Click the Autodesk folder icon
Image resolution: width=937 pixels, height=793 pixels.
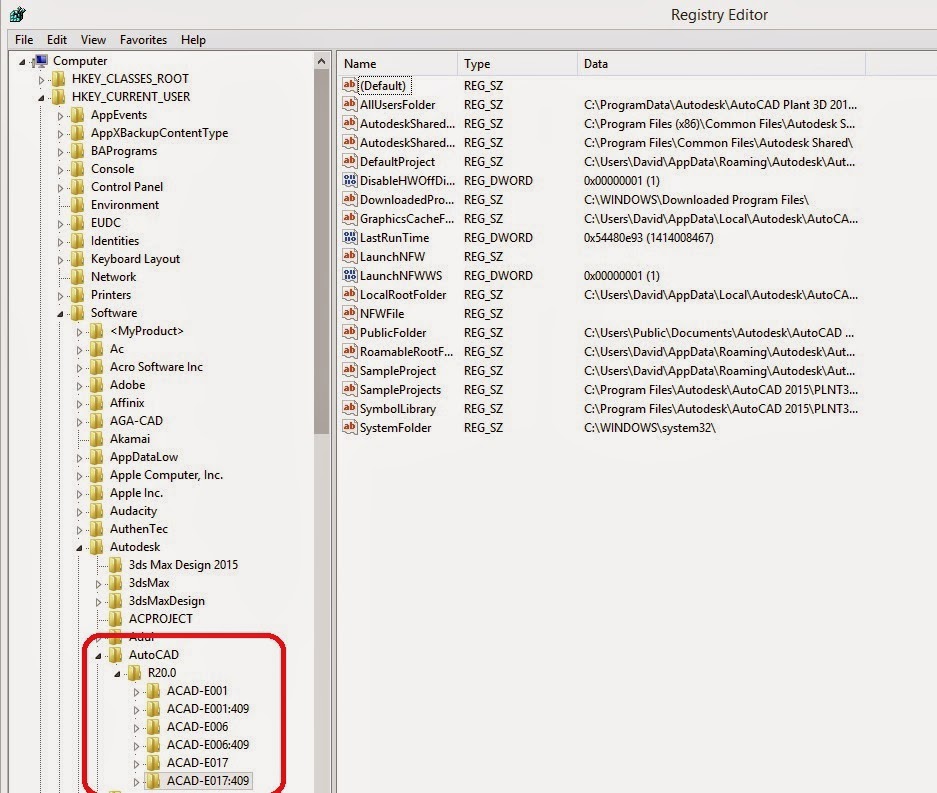96,546
